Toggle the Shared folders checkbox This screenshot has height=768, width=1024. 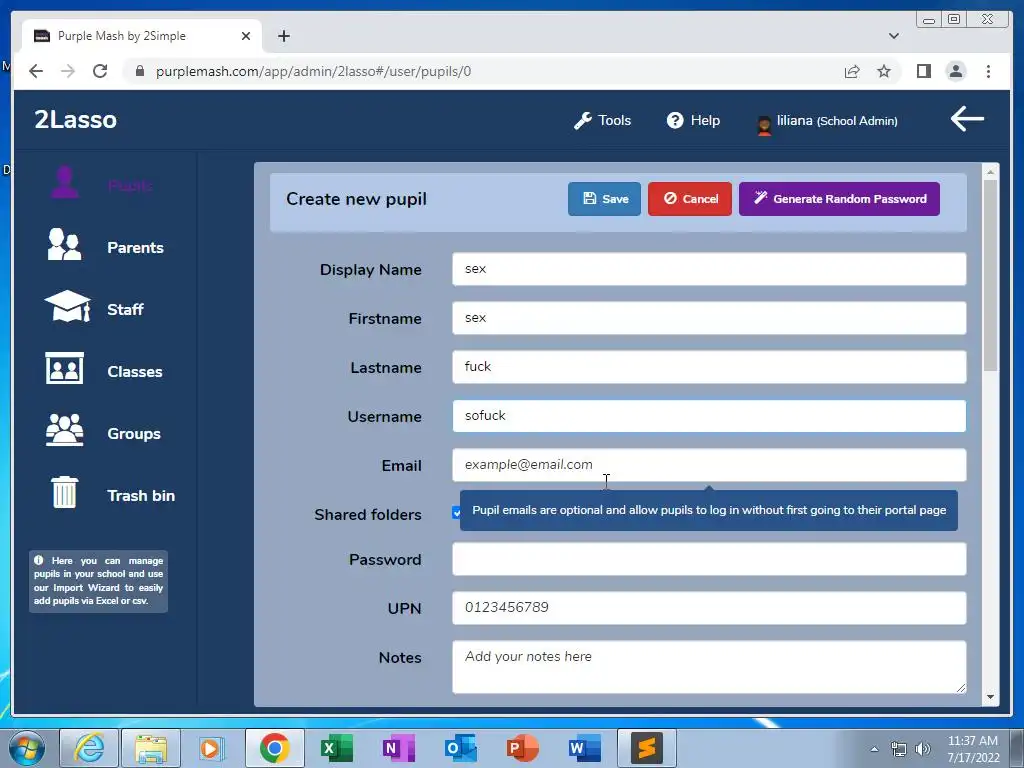(456, 513)
